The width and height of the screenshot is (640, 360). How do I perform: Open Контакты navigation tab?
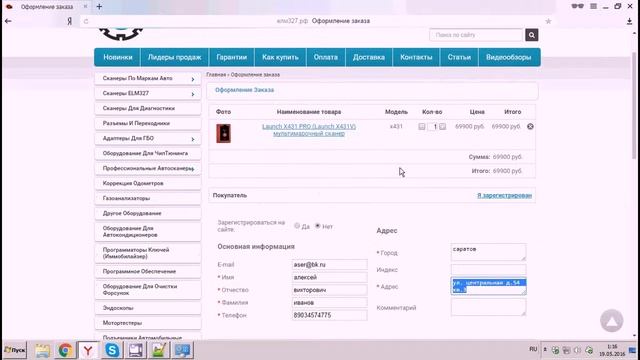416,57
